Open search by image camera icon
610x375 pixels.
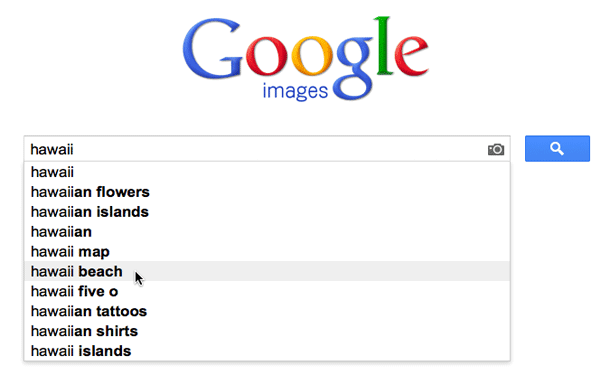[x=496, y=149]
